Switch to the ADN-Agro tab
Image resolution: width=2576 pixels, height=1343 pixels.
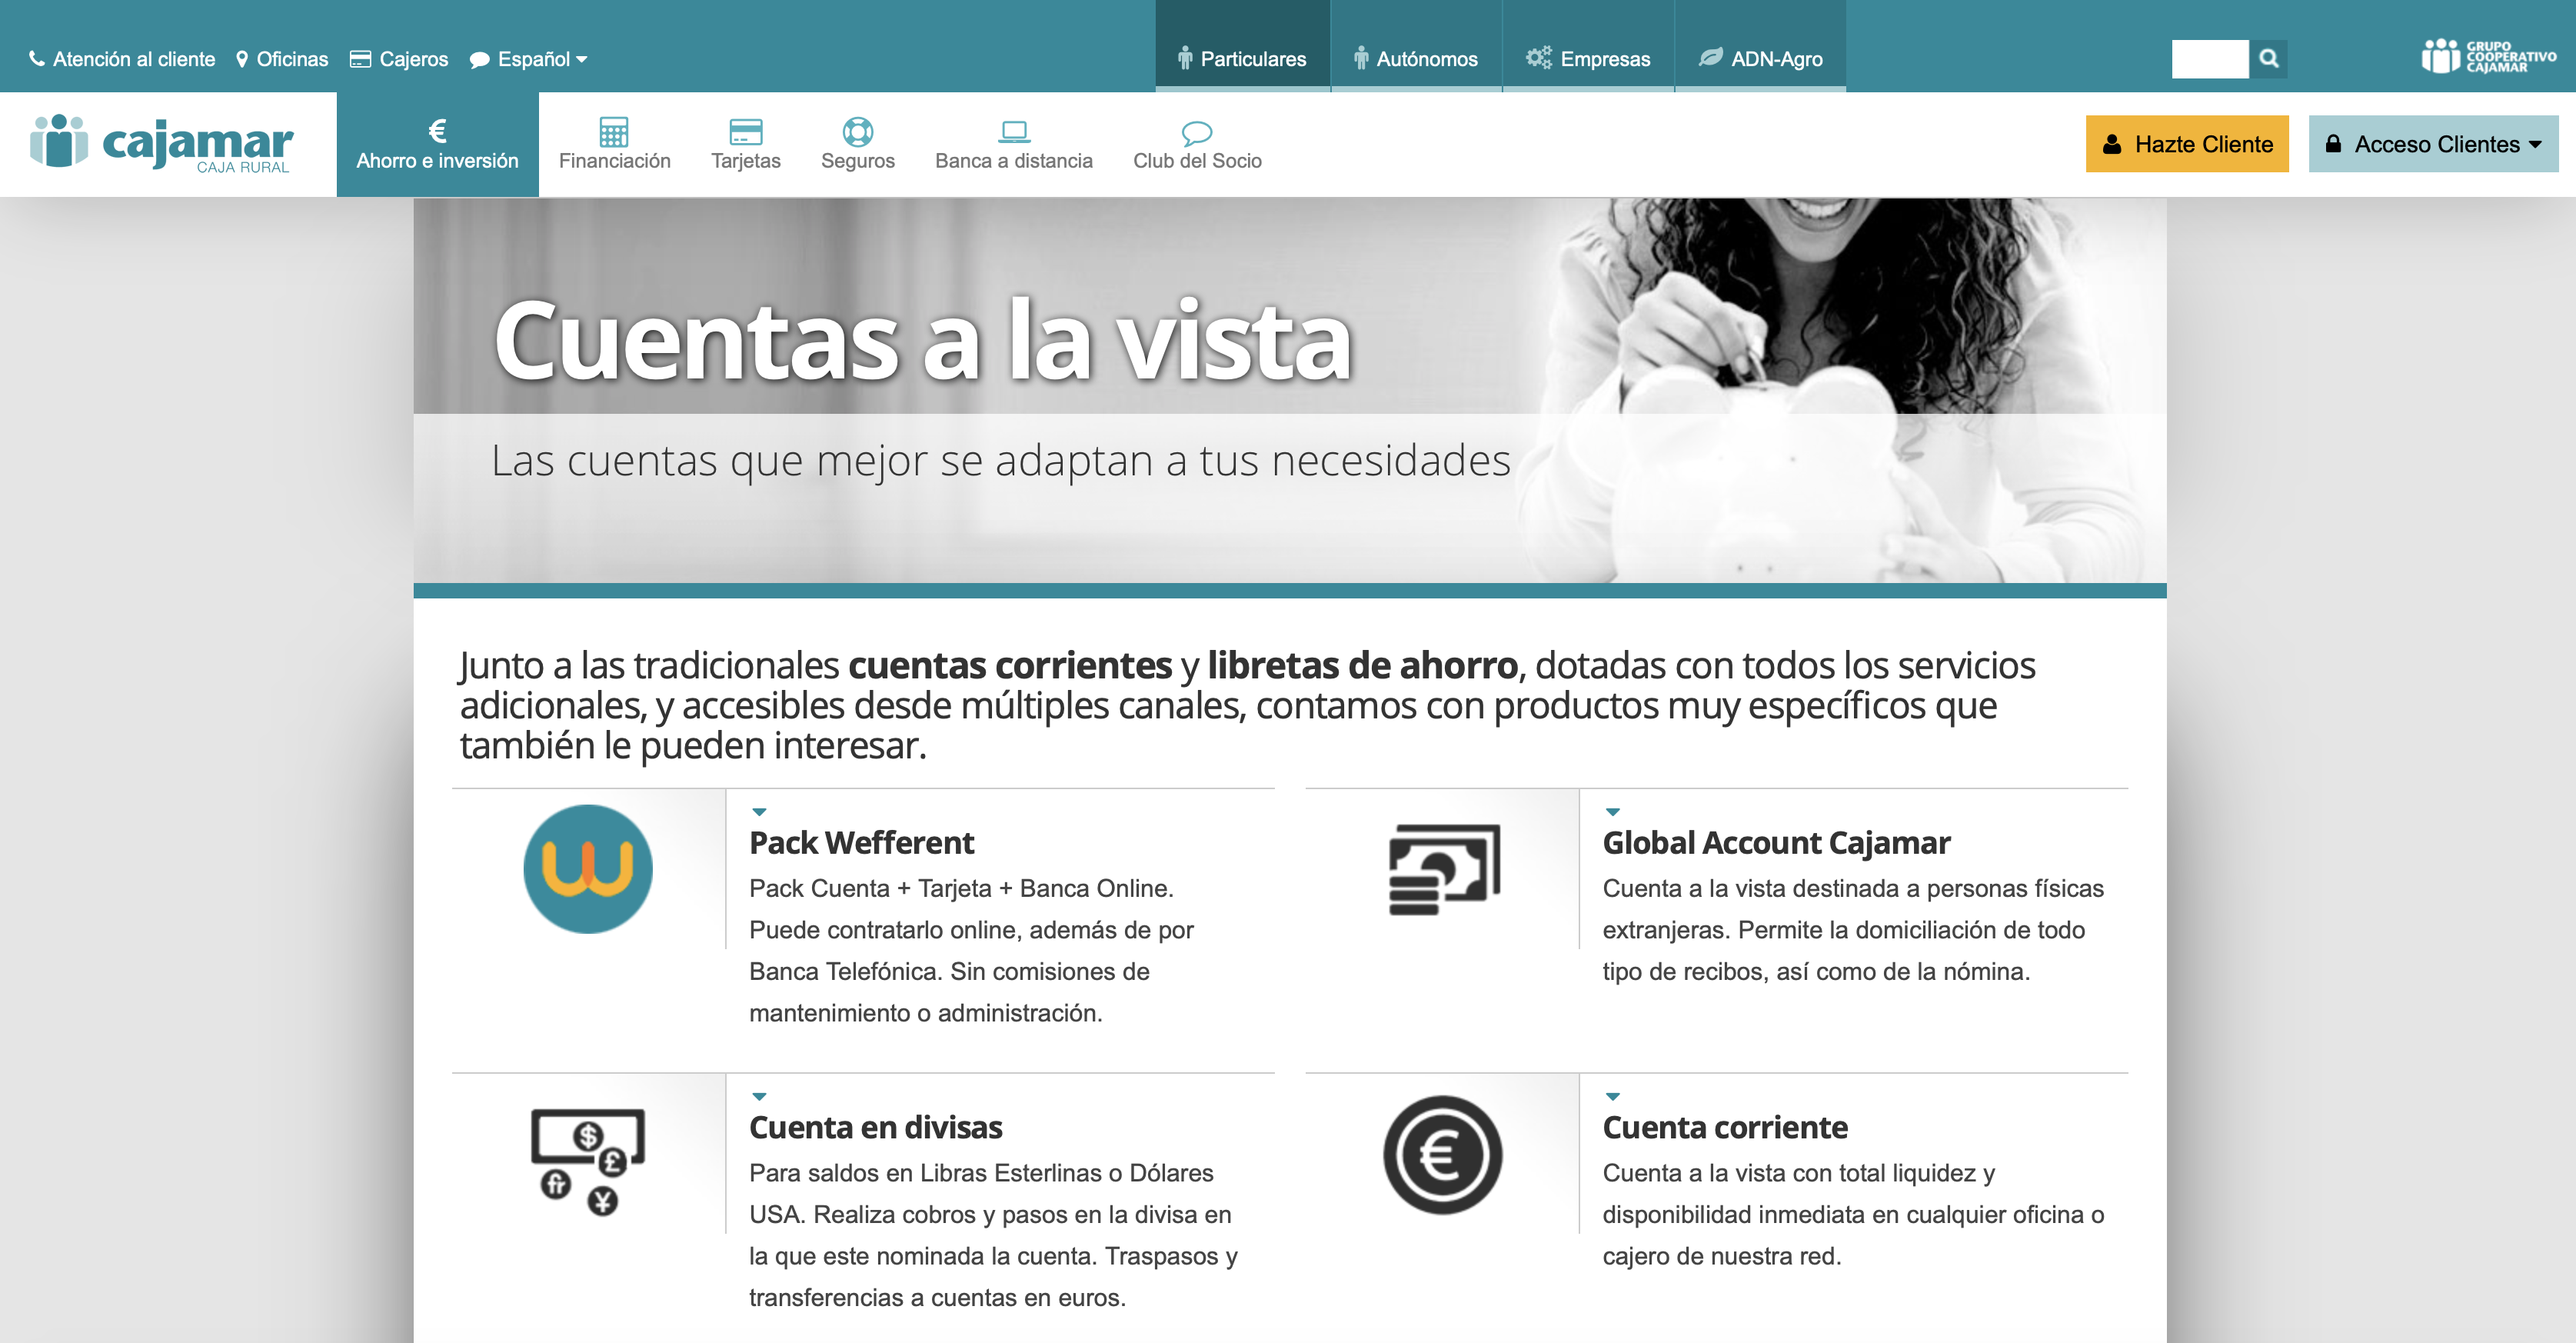tap(1761, 46)
